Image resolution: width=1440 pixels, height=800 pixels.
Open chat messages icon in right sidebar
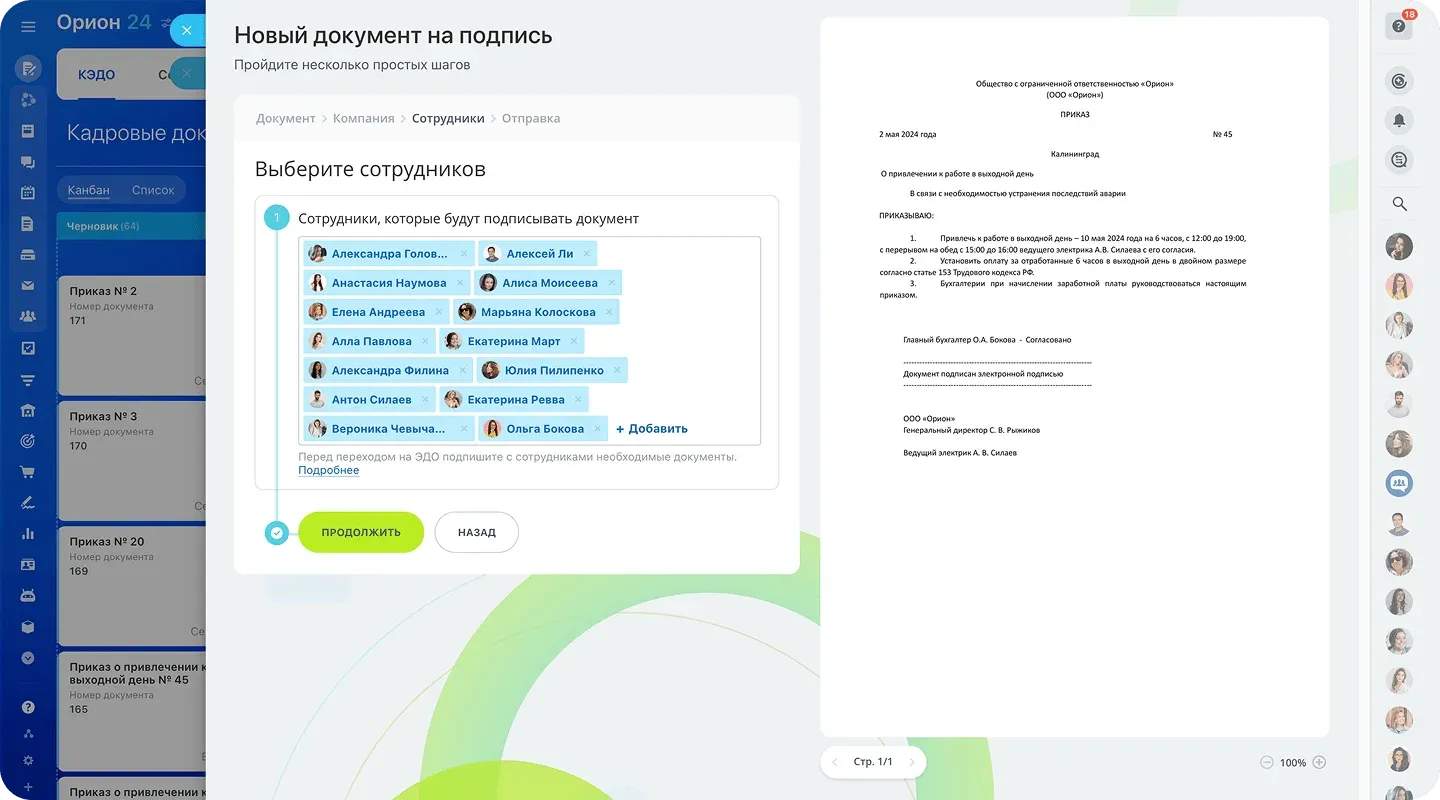pyautogui.click(x=1399, y=159)
